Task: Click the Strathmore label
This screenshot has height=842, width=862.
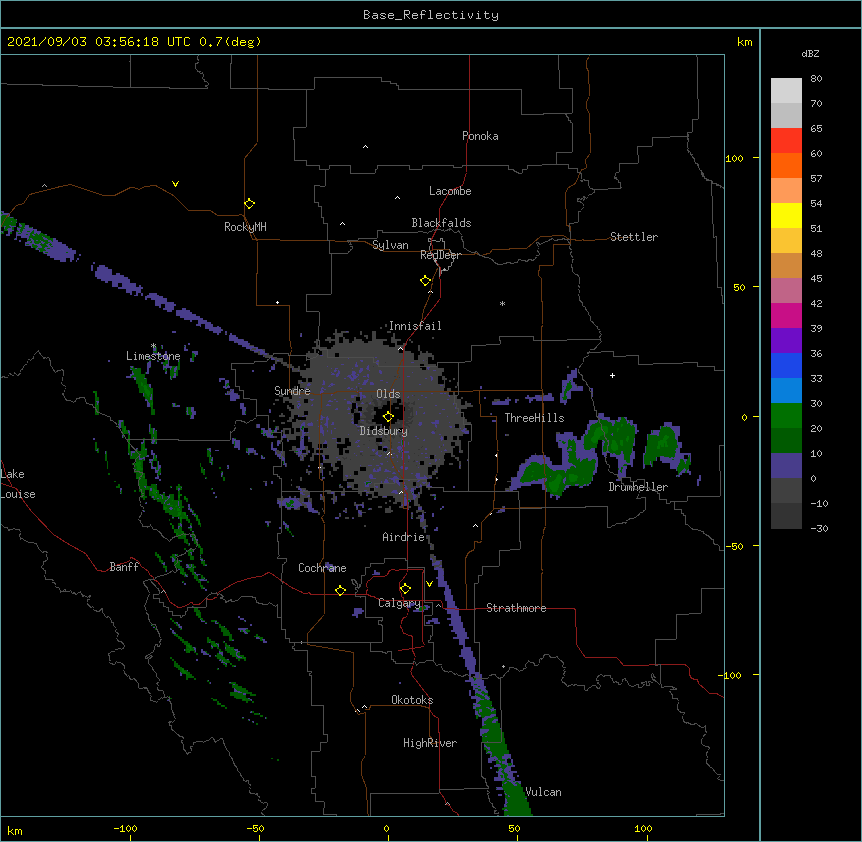Action: (x=516, y=608)
